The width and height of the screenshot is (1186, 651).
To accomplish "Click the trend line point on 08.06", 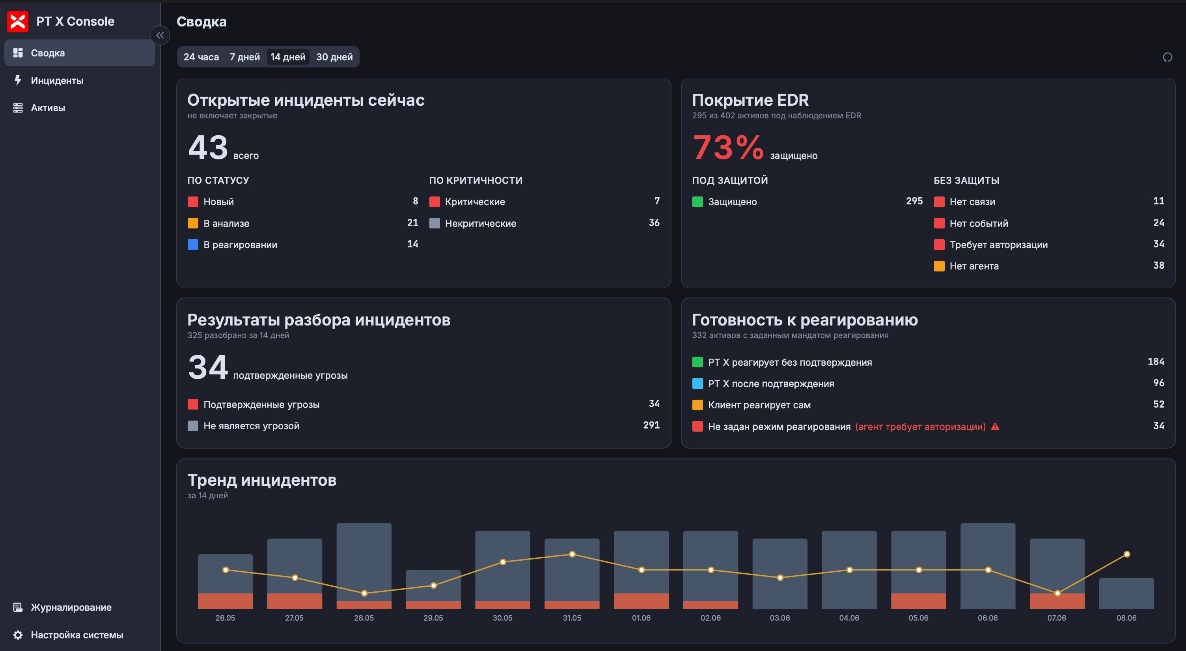I will click(1127, 554).
